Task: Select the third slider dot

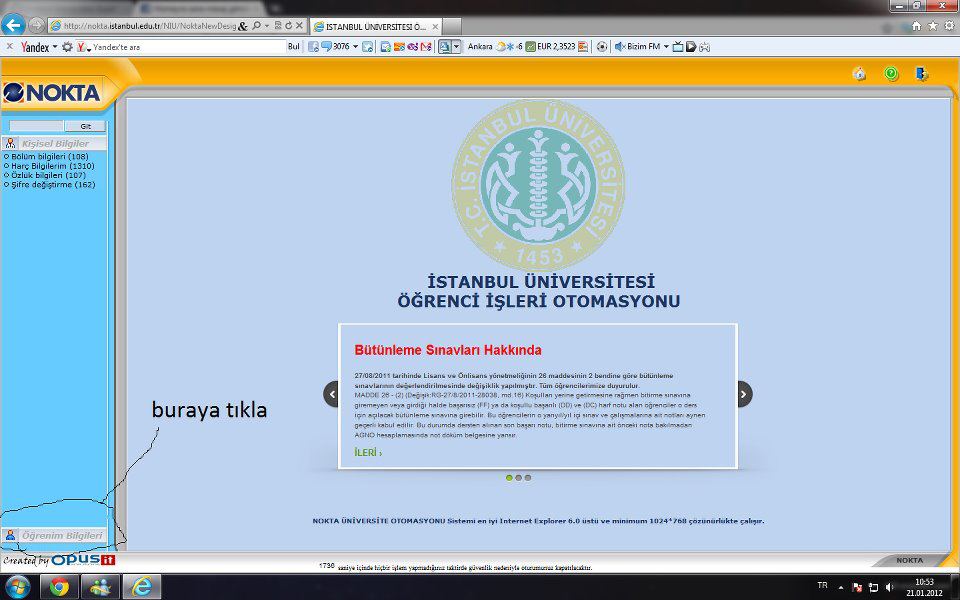Action: tap(528, 478)
